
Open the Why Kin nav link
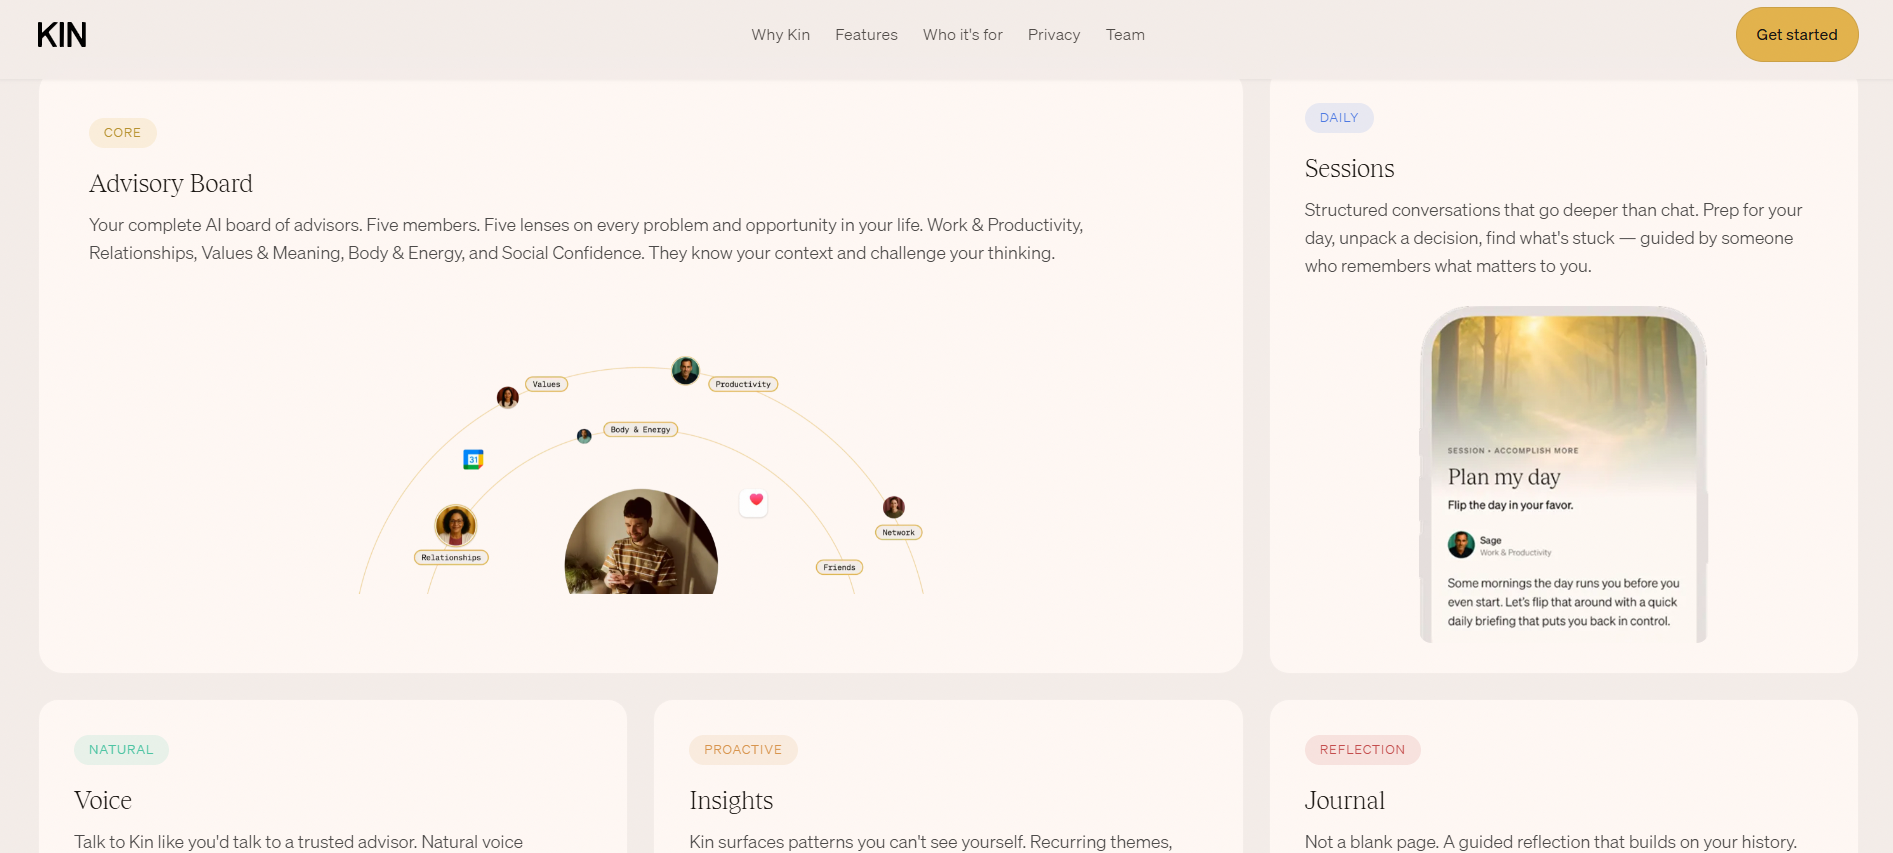(x=781, y=35)
